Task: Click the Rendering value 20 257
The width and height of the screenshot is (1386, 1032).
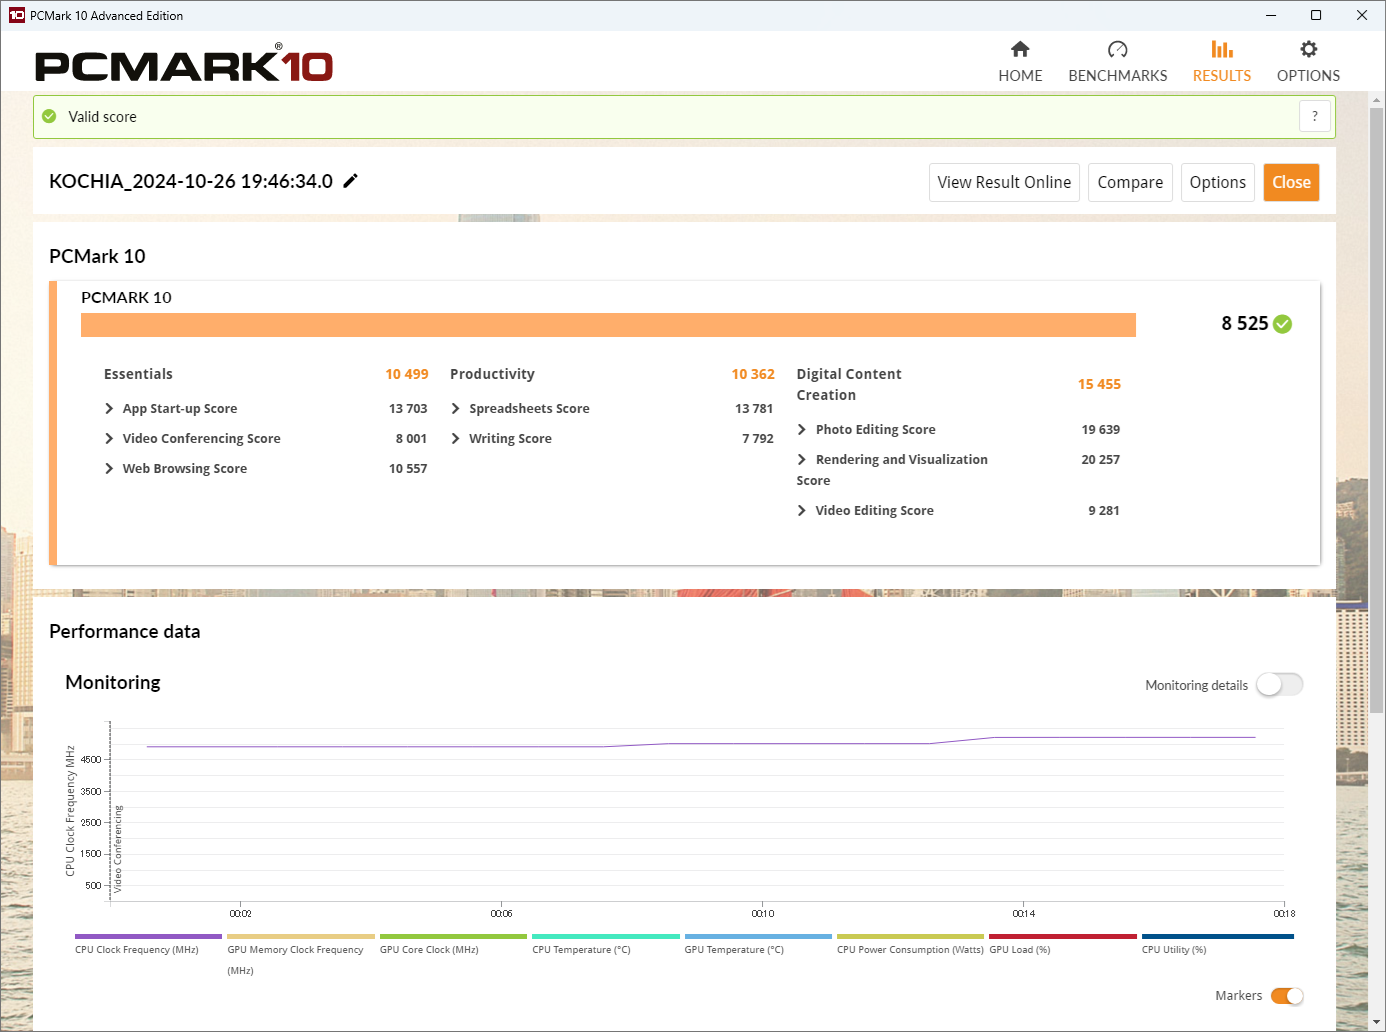Action: (x=1100, y=460)
